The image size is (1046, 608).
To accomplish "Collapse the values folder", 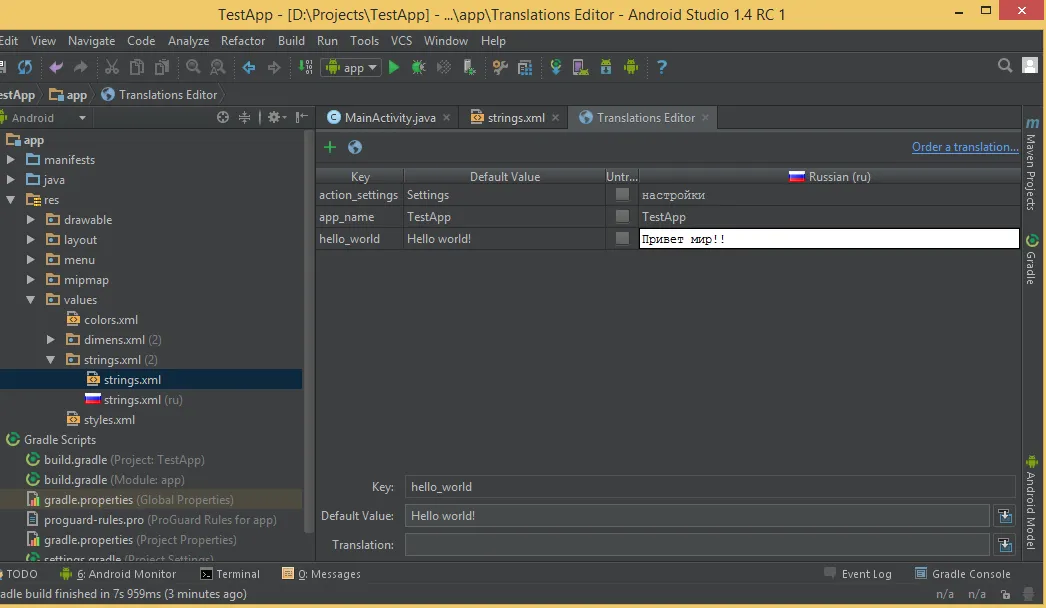I will tap(31, 300).
